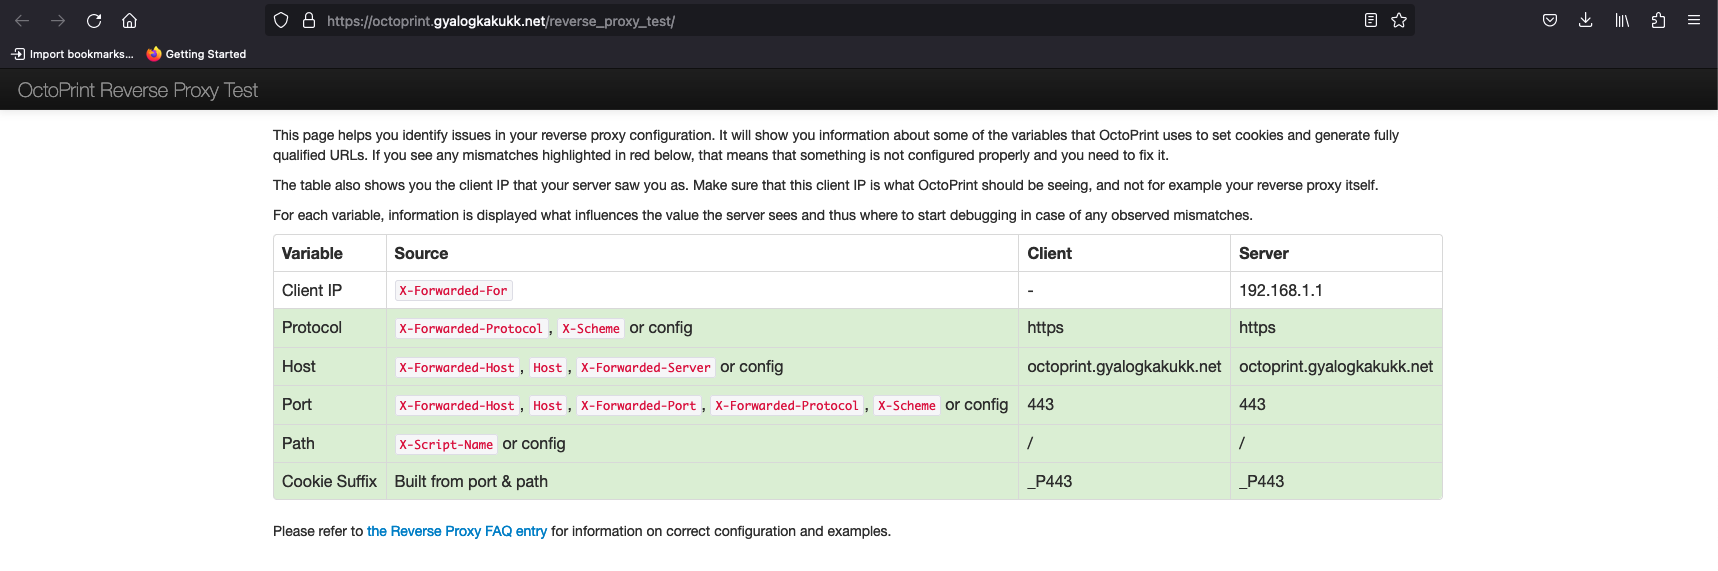This screenshot has width=1718, height=571.
Task: Click the OctoPrint Reverse Proxy Test title
Action: click(x=138, y=90)
